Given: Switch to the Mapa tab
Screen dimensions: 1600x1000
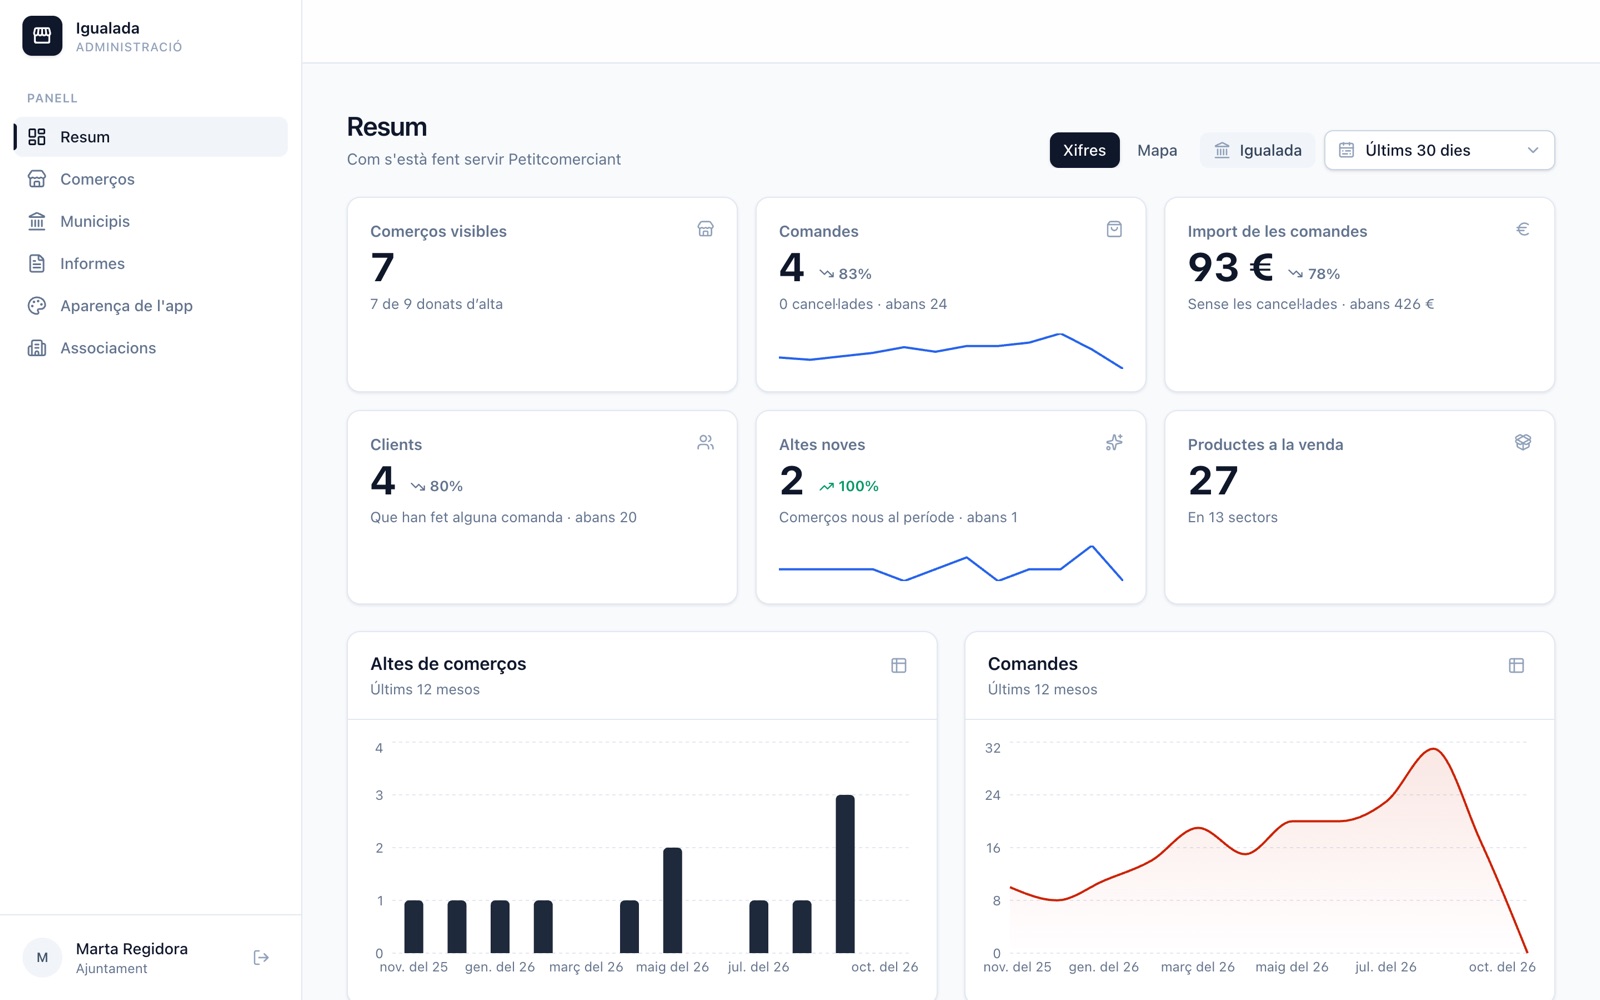Looking at the screenshot, I should click(1157, 150).
